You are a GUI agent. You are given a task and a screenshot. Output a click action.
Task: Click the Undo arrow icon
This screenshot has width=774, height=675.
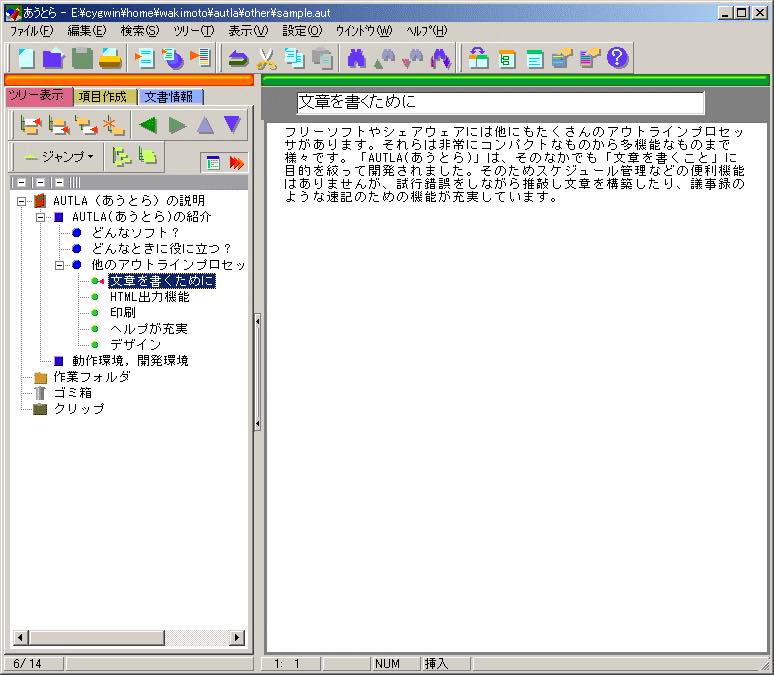pos(238,58)
